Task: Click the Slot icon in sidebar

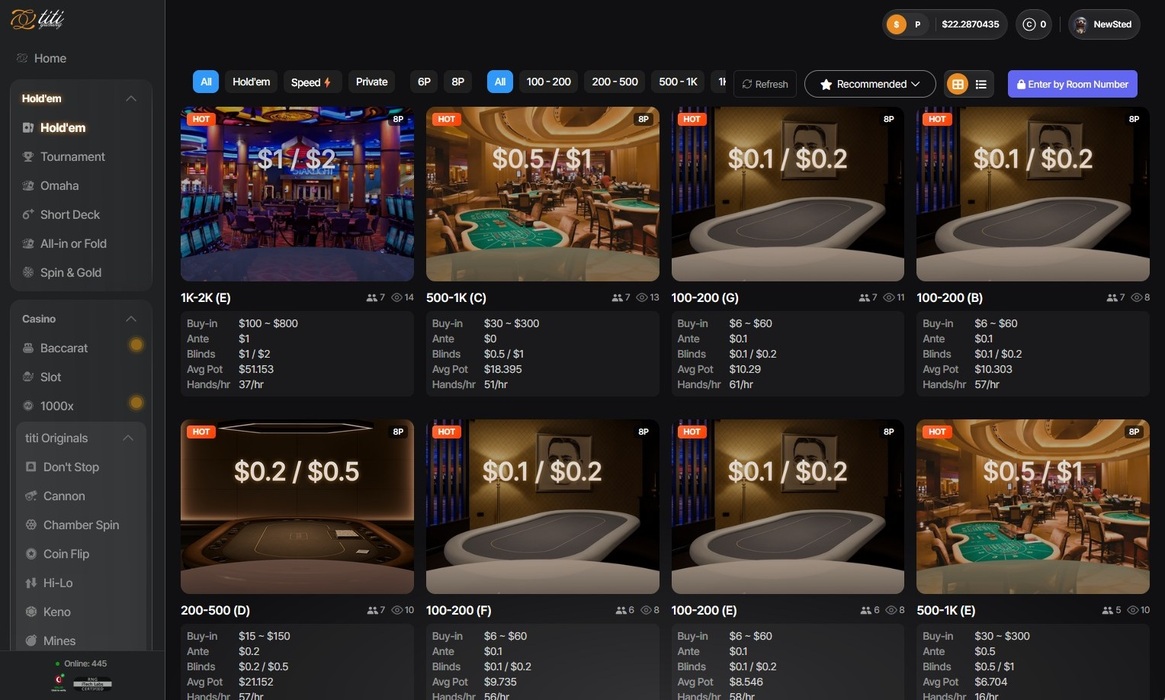Action: pyautogui.click(x=28, y=377)
